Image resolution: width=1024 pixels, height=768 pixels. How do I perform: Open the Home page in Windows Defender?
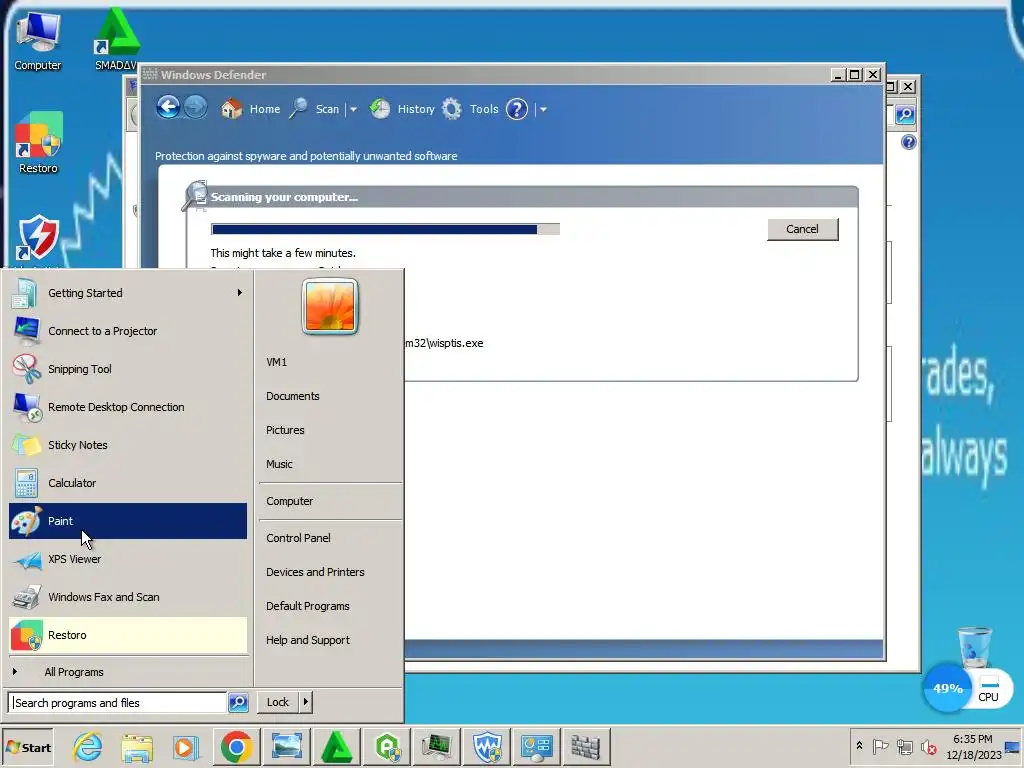click(251, 109)
